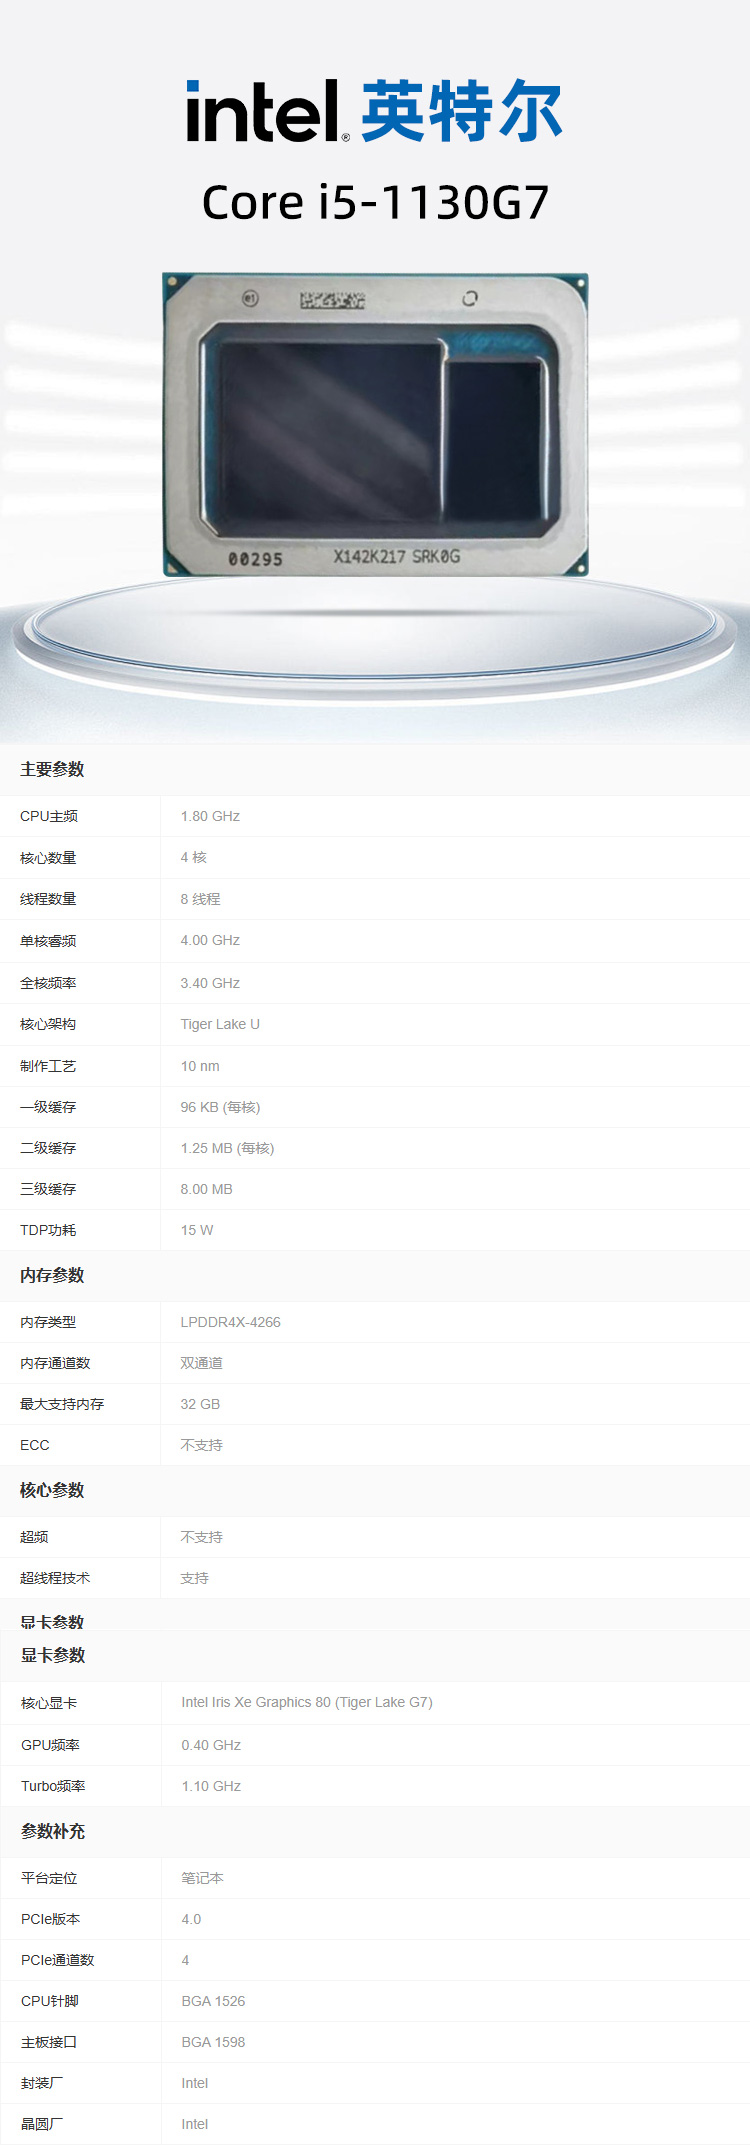Select the value 笔记本
Viewport: 750px width, 2145px height.
[202, 1878]
